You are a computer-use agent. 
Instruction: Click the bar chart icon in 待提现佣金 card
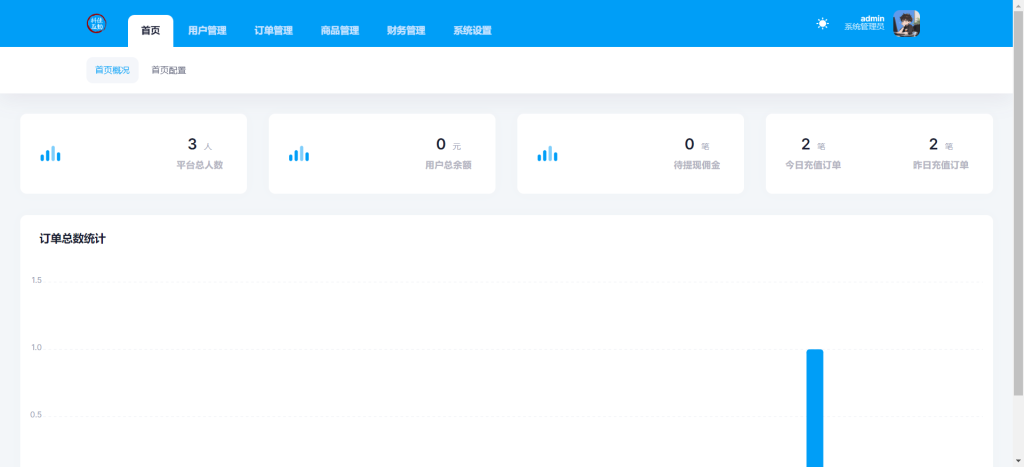click(x=547, y=154)
